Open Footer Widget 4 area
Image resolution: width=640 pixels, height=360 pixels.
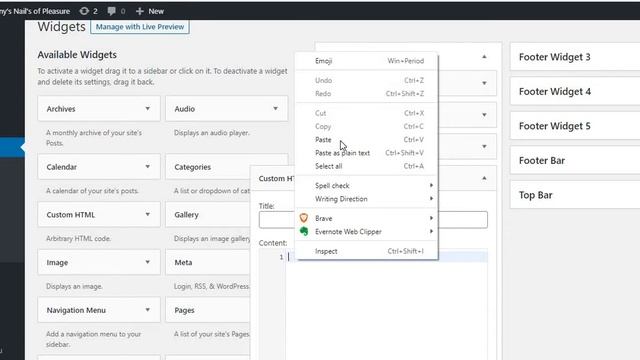pos(575,91)
